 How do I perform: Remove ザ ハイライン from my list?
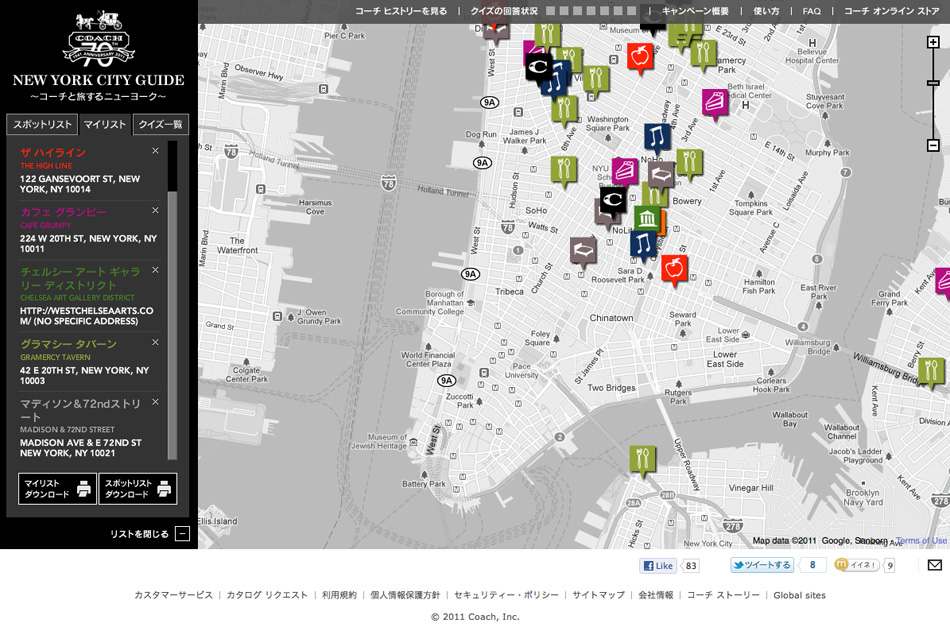click(155, 151)
